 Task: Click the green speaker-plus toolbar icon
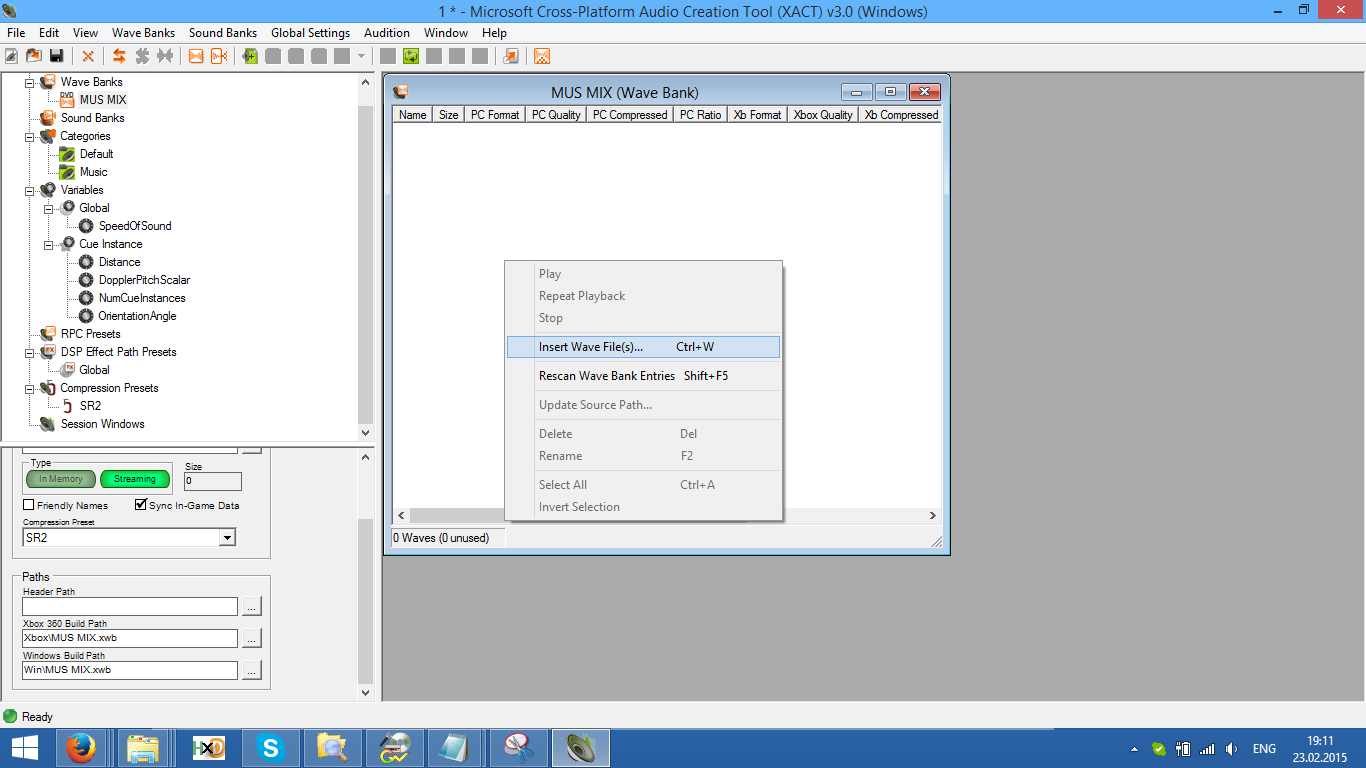[250, 56]
